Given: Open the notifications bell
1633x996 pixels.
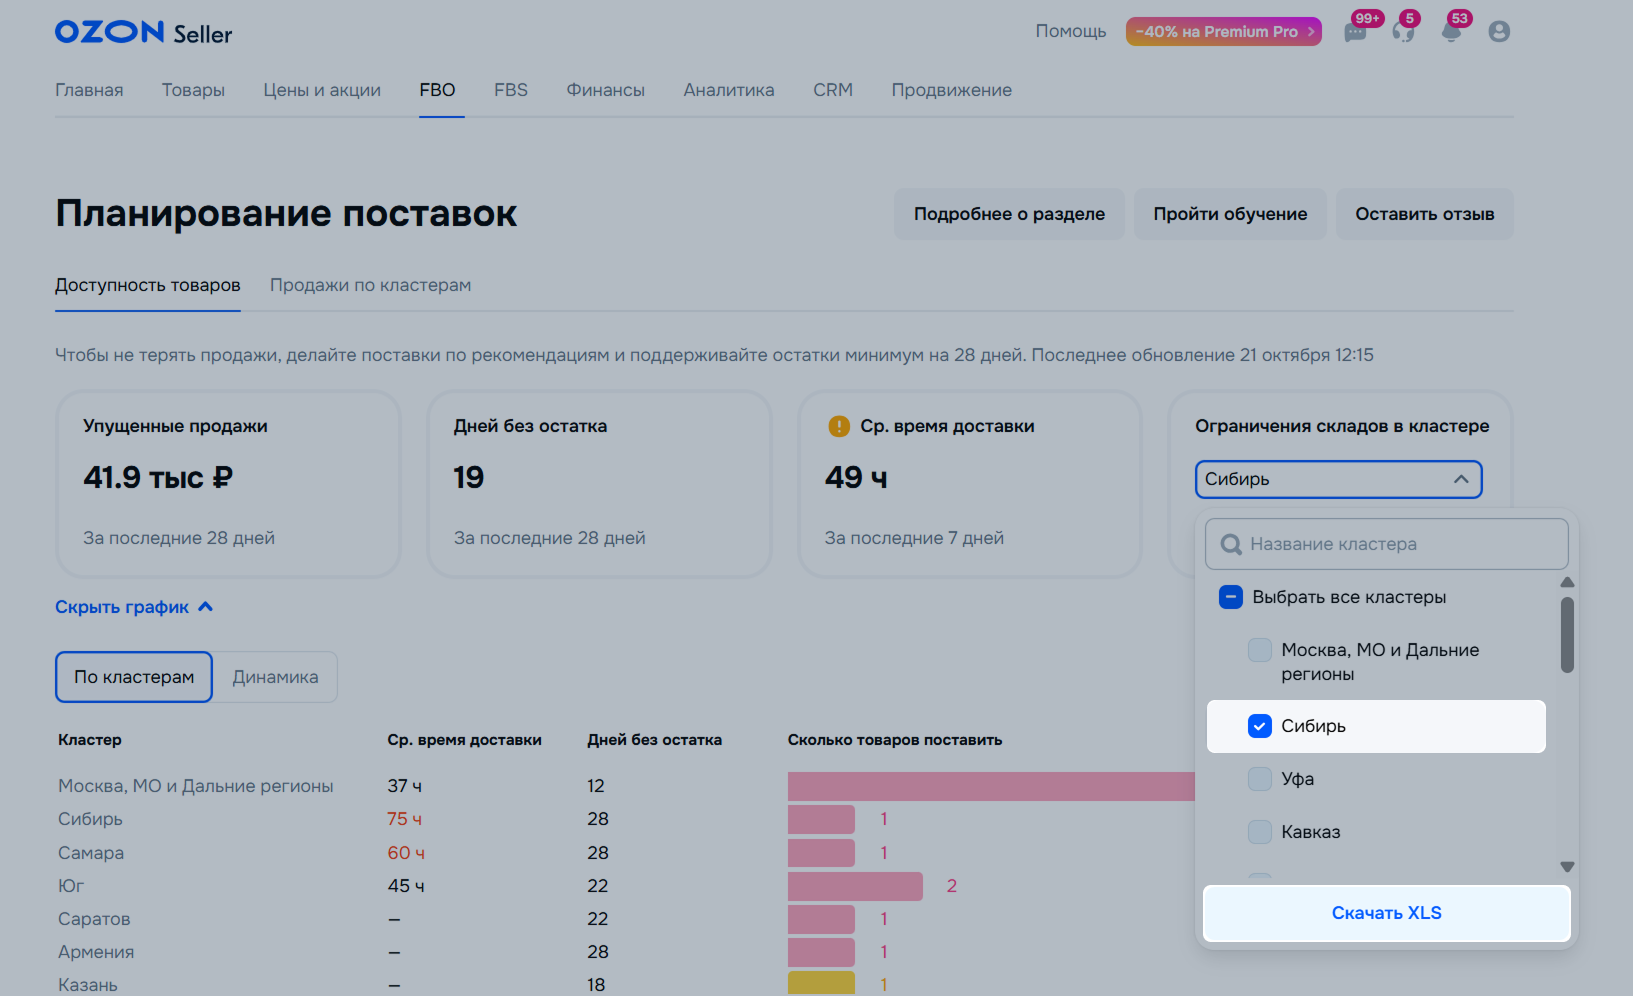Looking at the screenshot, I should [x=1451, y=33].
